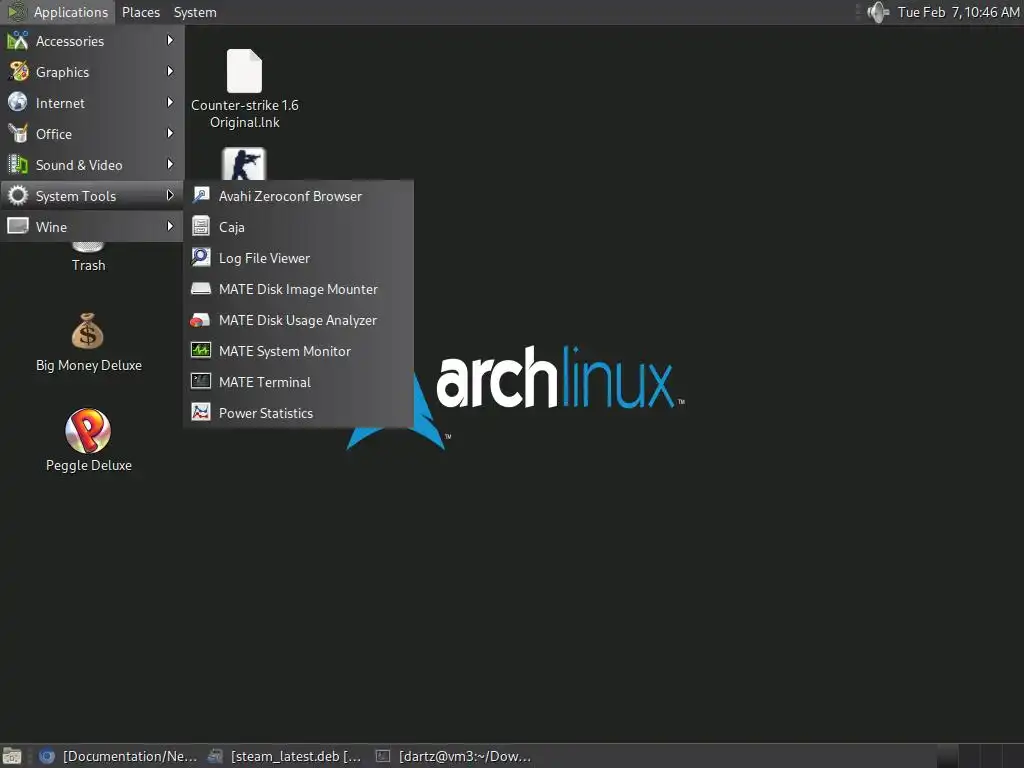Expand the Office submenu arrow
Image resolution: width=1024 pixels, height=768 pixels.
[x=170, y=133]
